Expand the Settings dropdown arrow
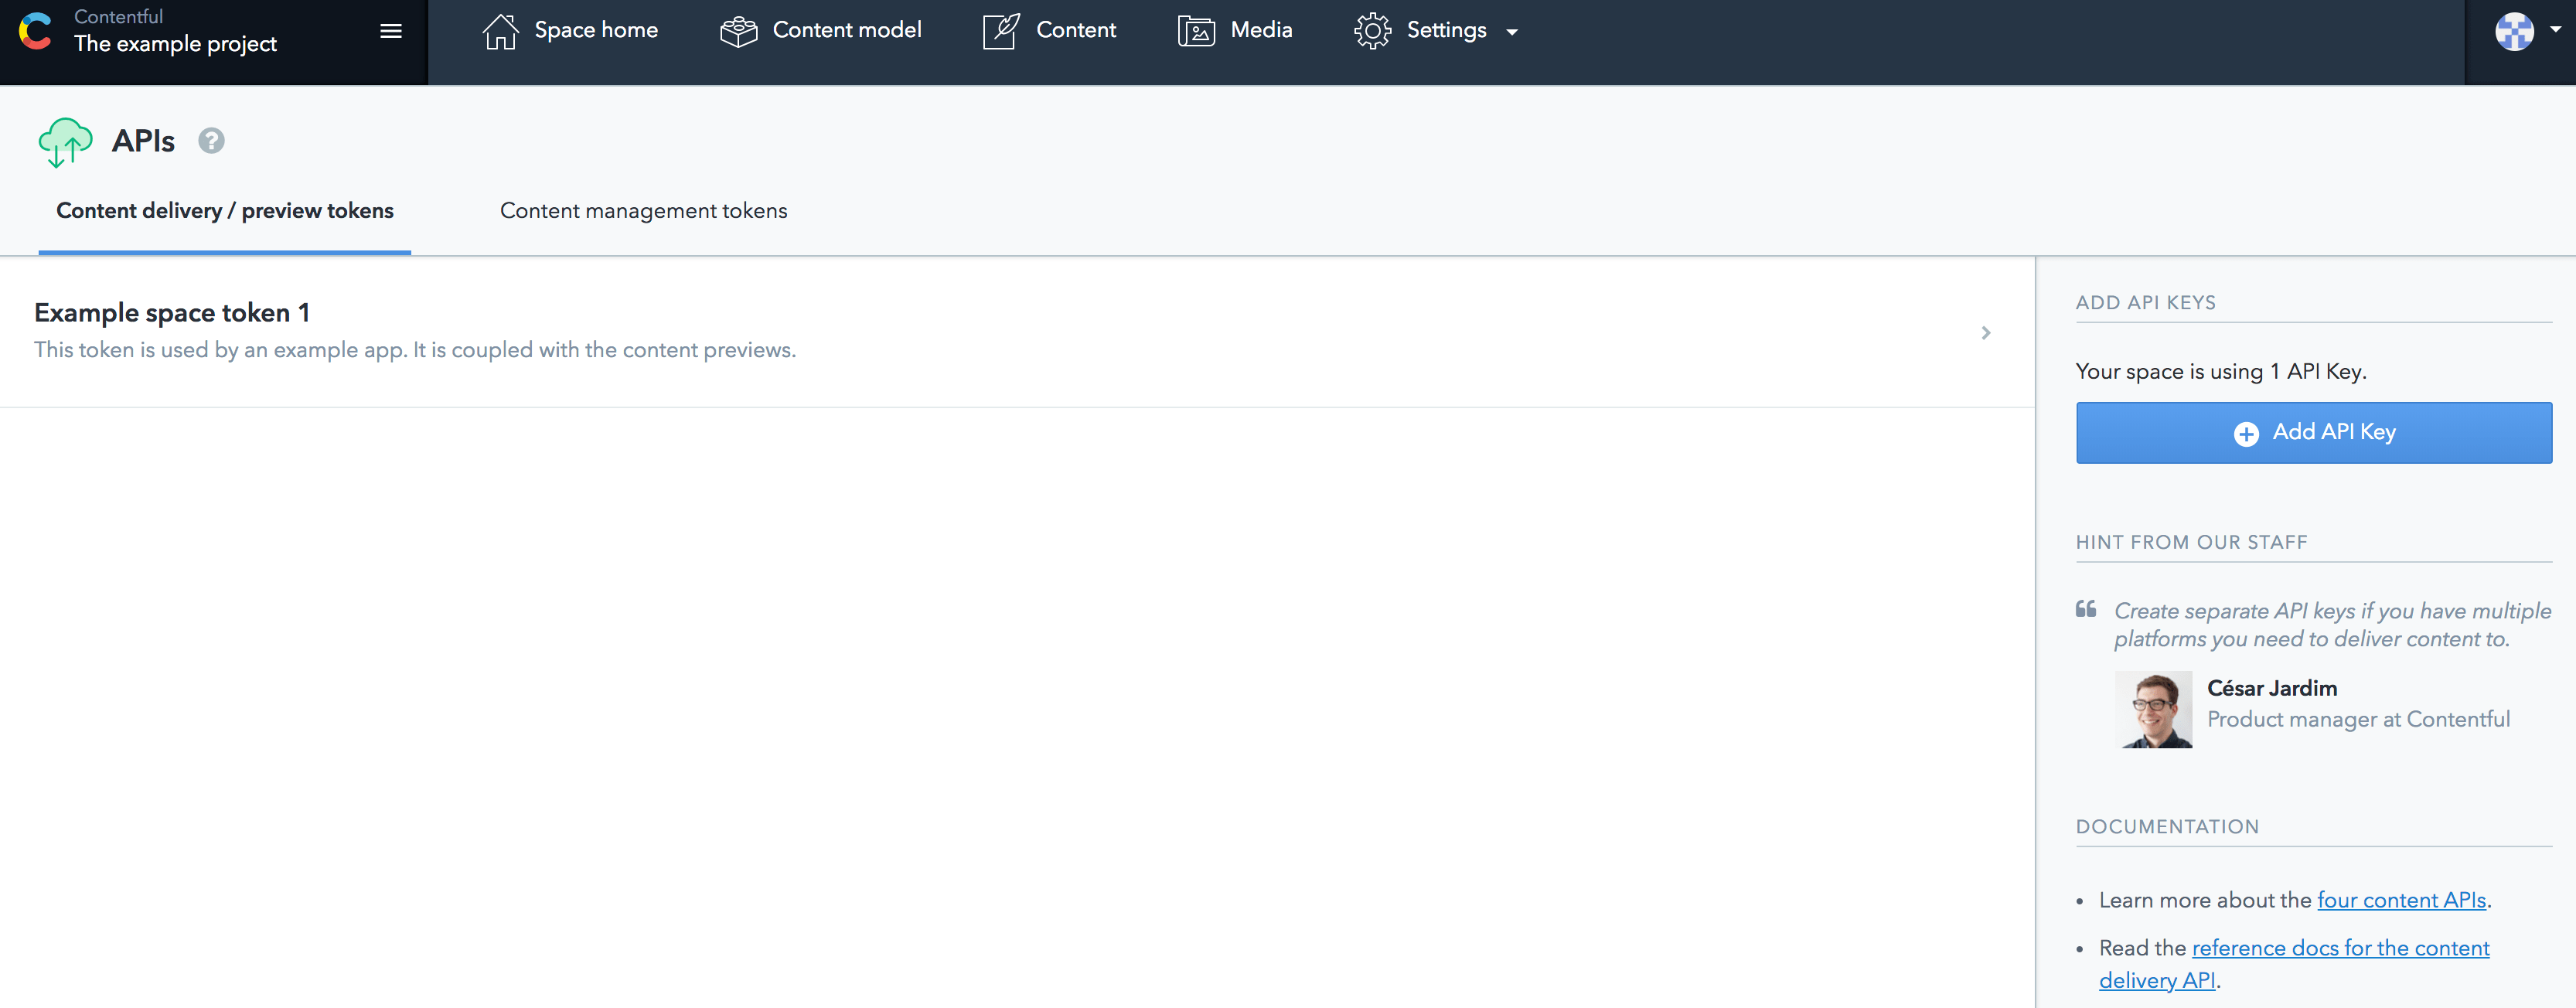This screenshot has width=2576, height=1008. click(x=1512, y=32)
